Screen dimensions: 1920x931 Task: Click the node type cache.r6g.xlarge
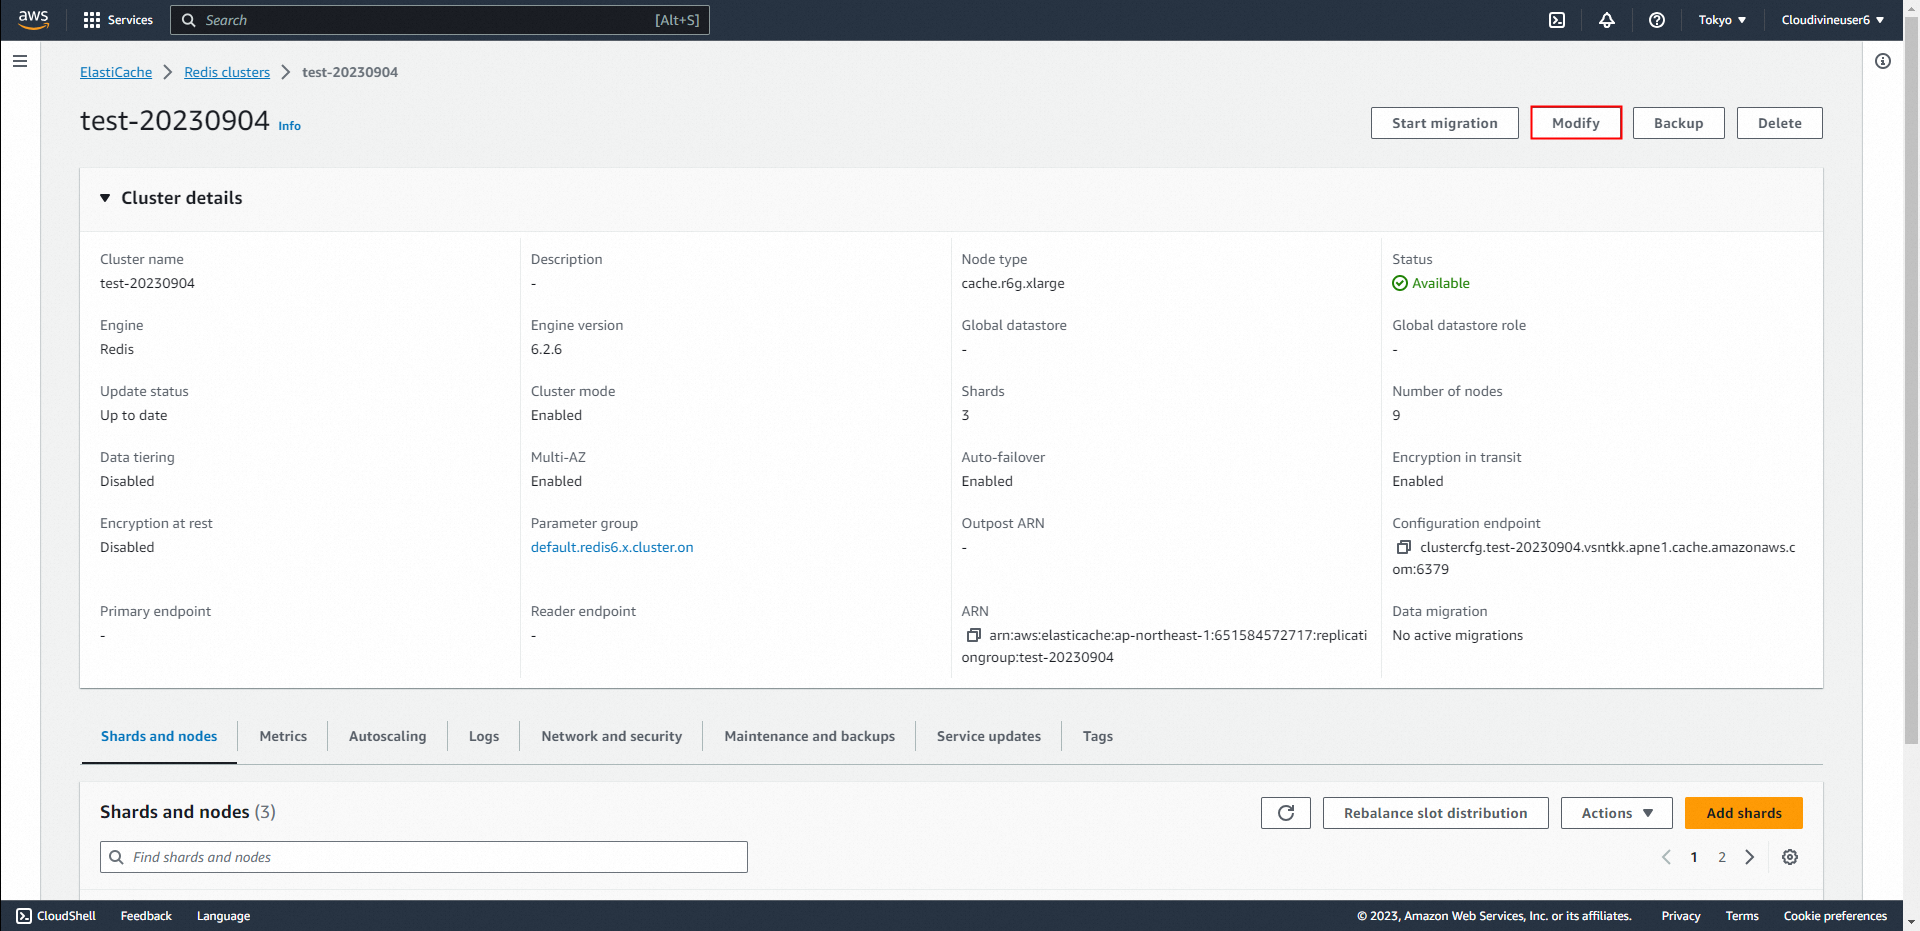click(x=1013, y=283)
